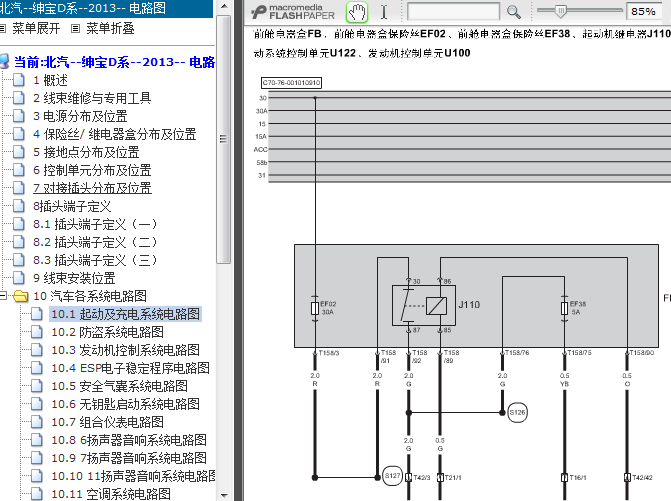Open 10.7 组合仪表电路图
The width and height of the screenshot is (671, 501).
107,422
